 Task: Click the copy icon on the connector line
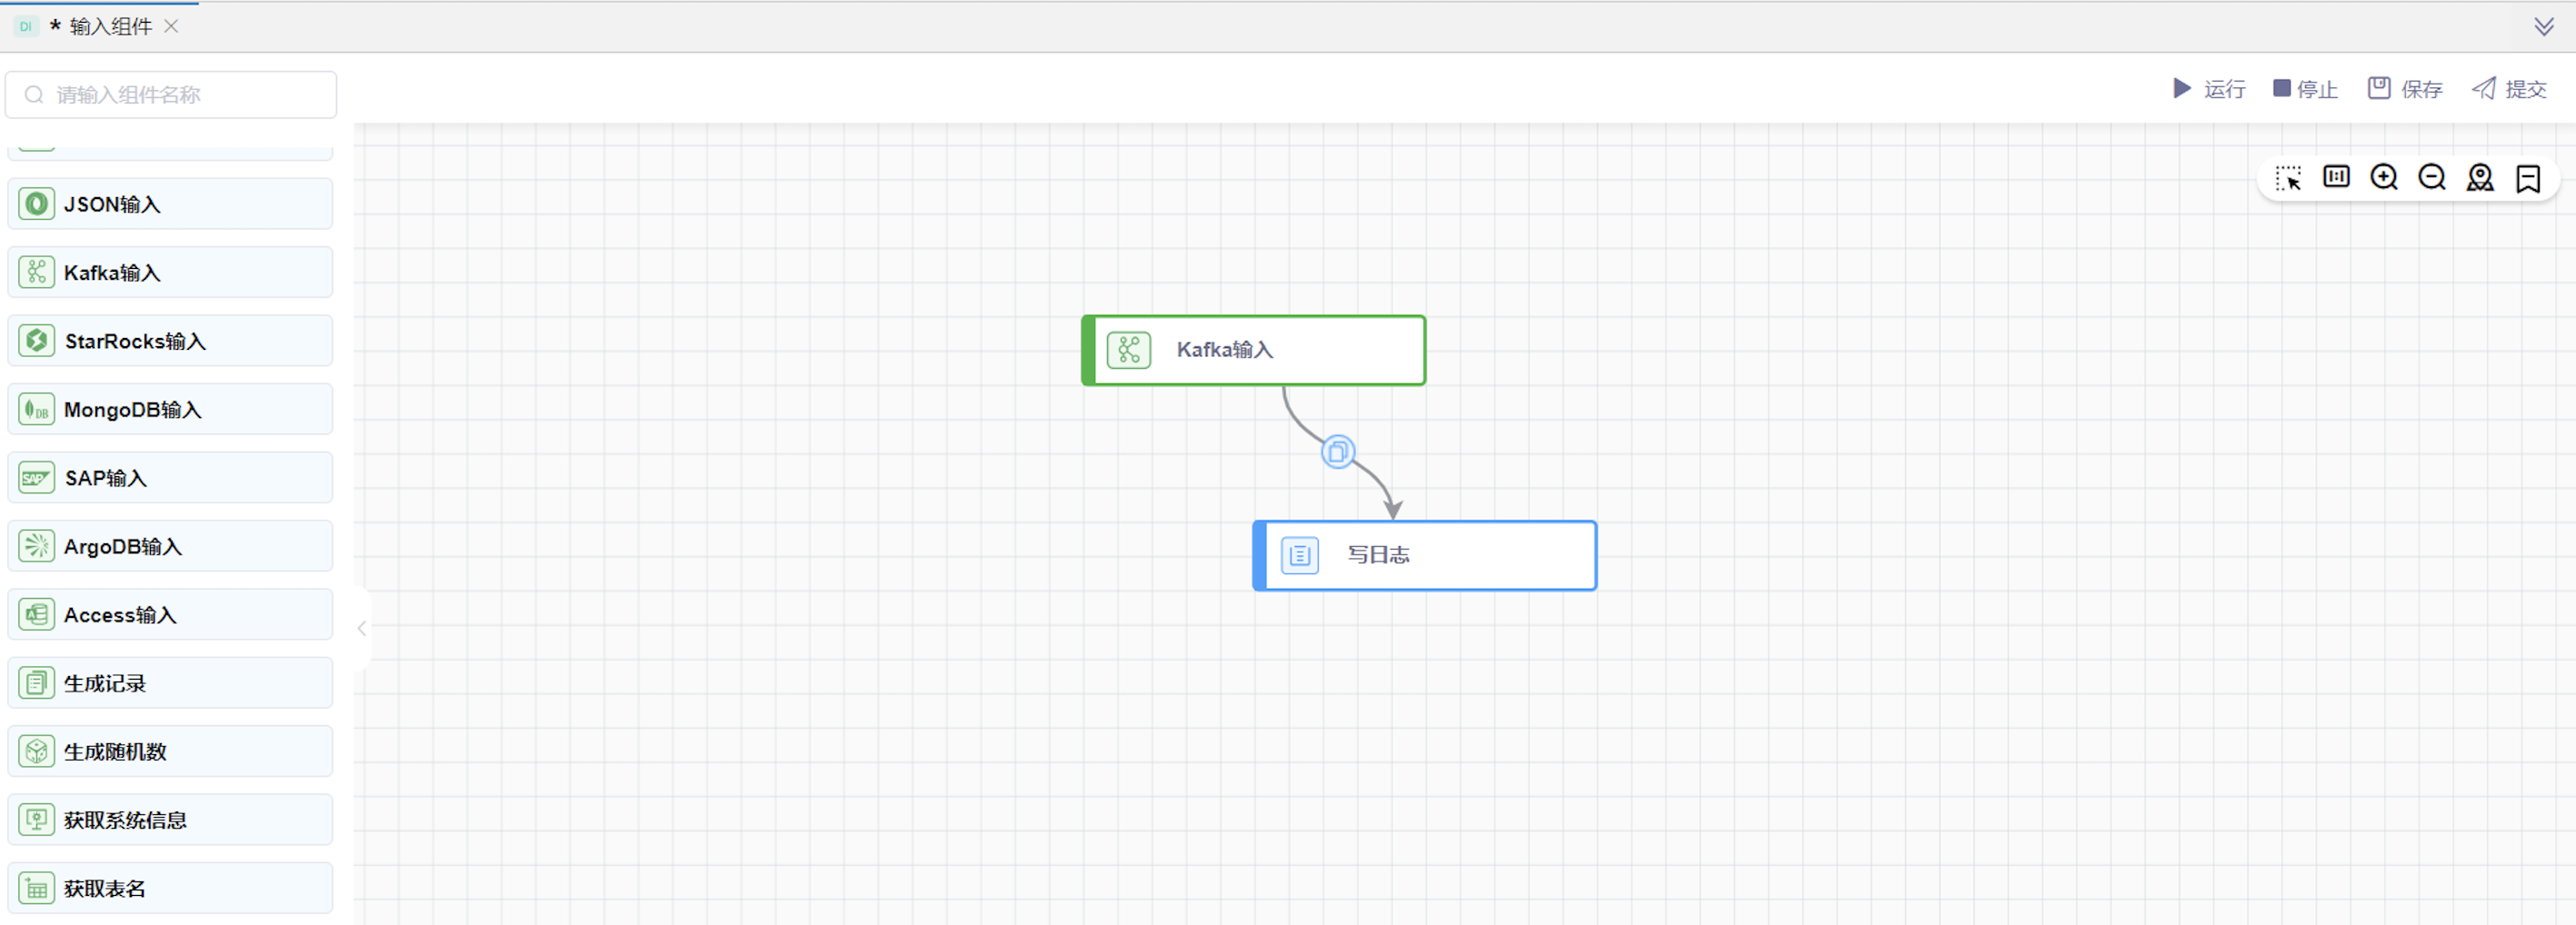click(x=1337, y=452)
